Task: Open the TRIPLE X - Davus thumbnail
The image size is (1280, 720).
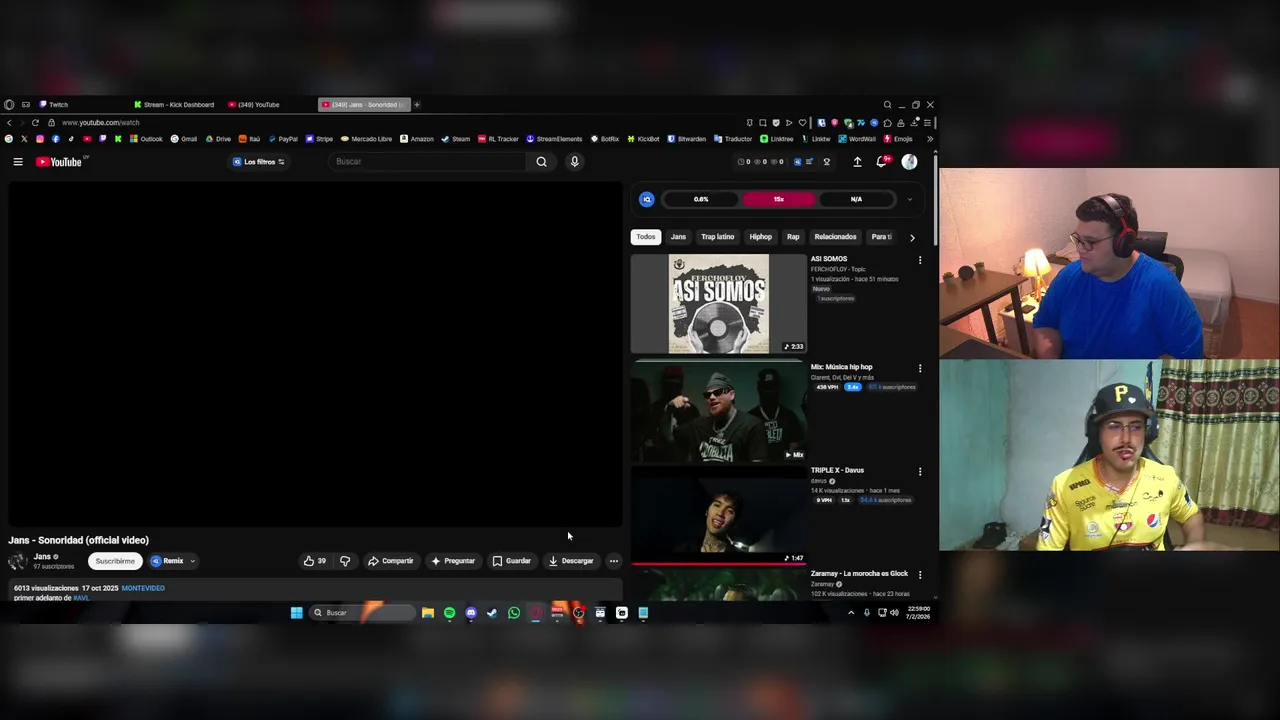Action: [x=718, y=514]
